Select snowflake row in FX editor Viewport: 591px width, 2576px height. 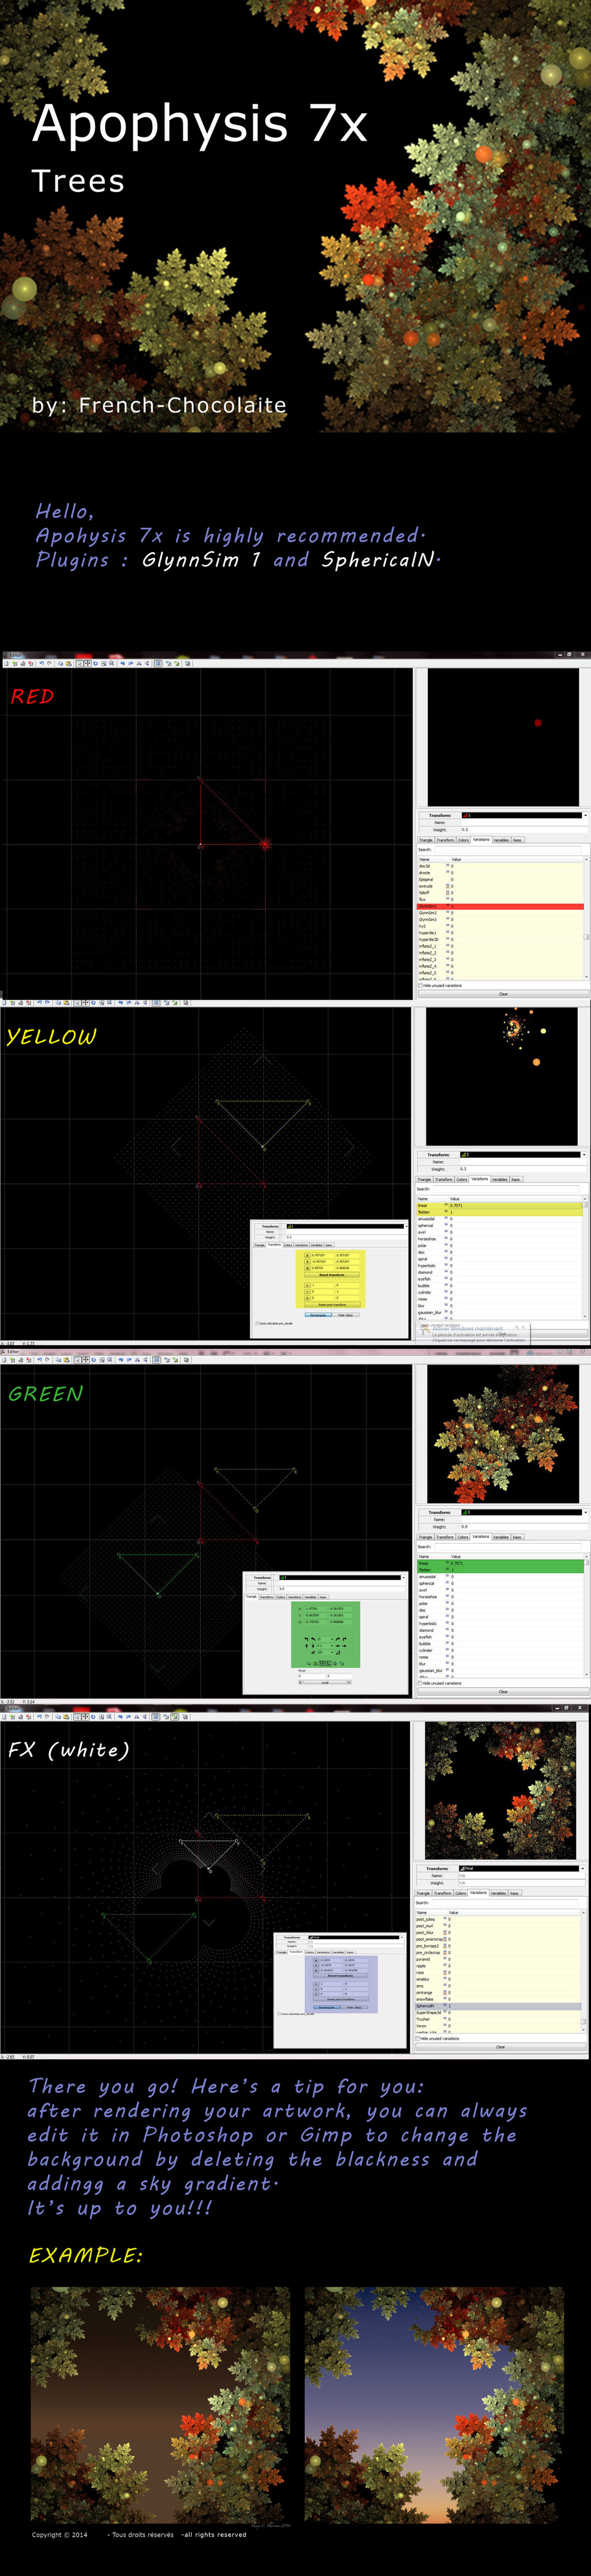point(498,1999)
